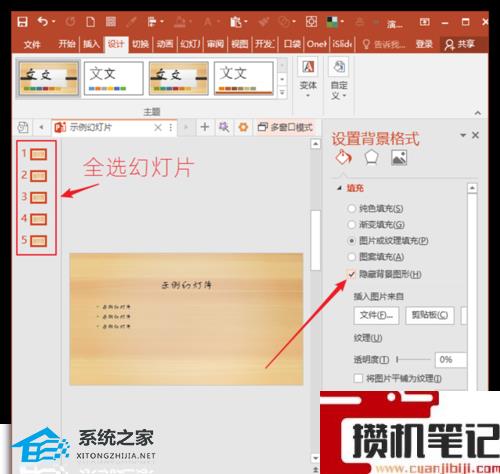Screen dimensions: 500x474
Task: Click the 文件(F)... button
Action: [376, 315]
